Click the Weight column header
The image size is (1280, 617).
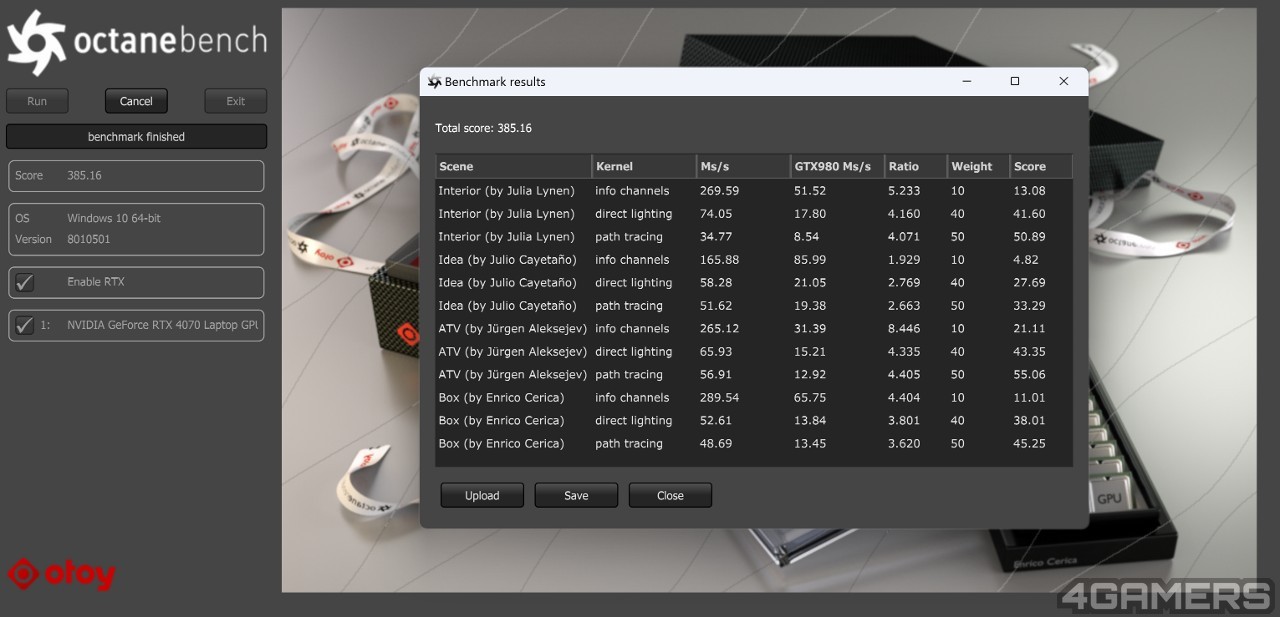click(979, 166)
